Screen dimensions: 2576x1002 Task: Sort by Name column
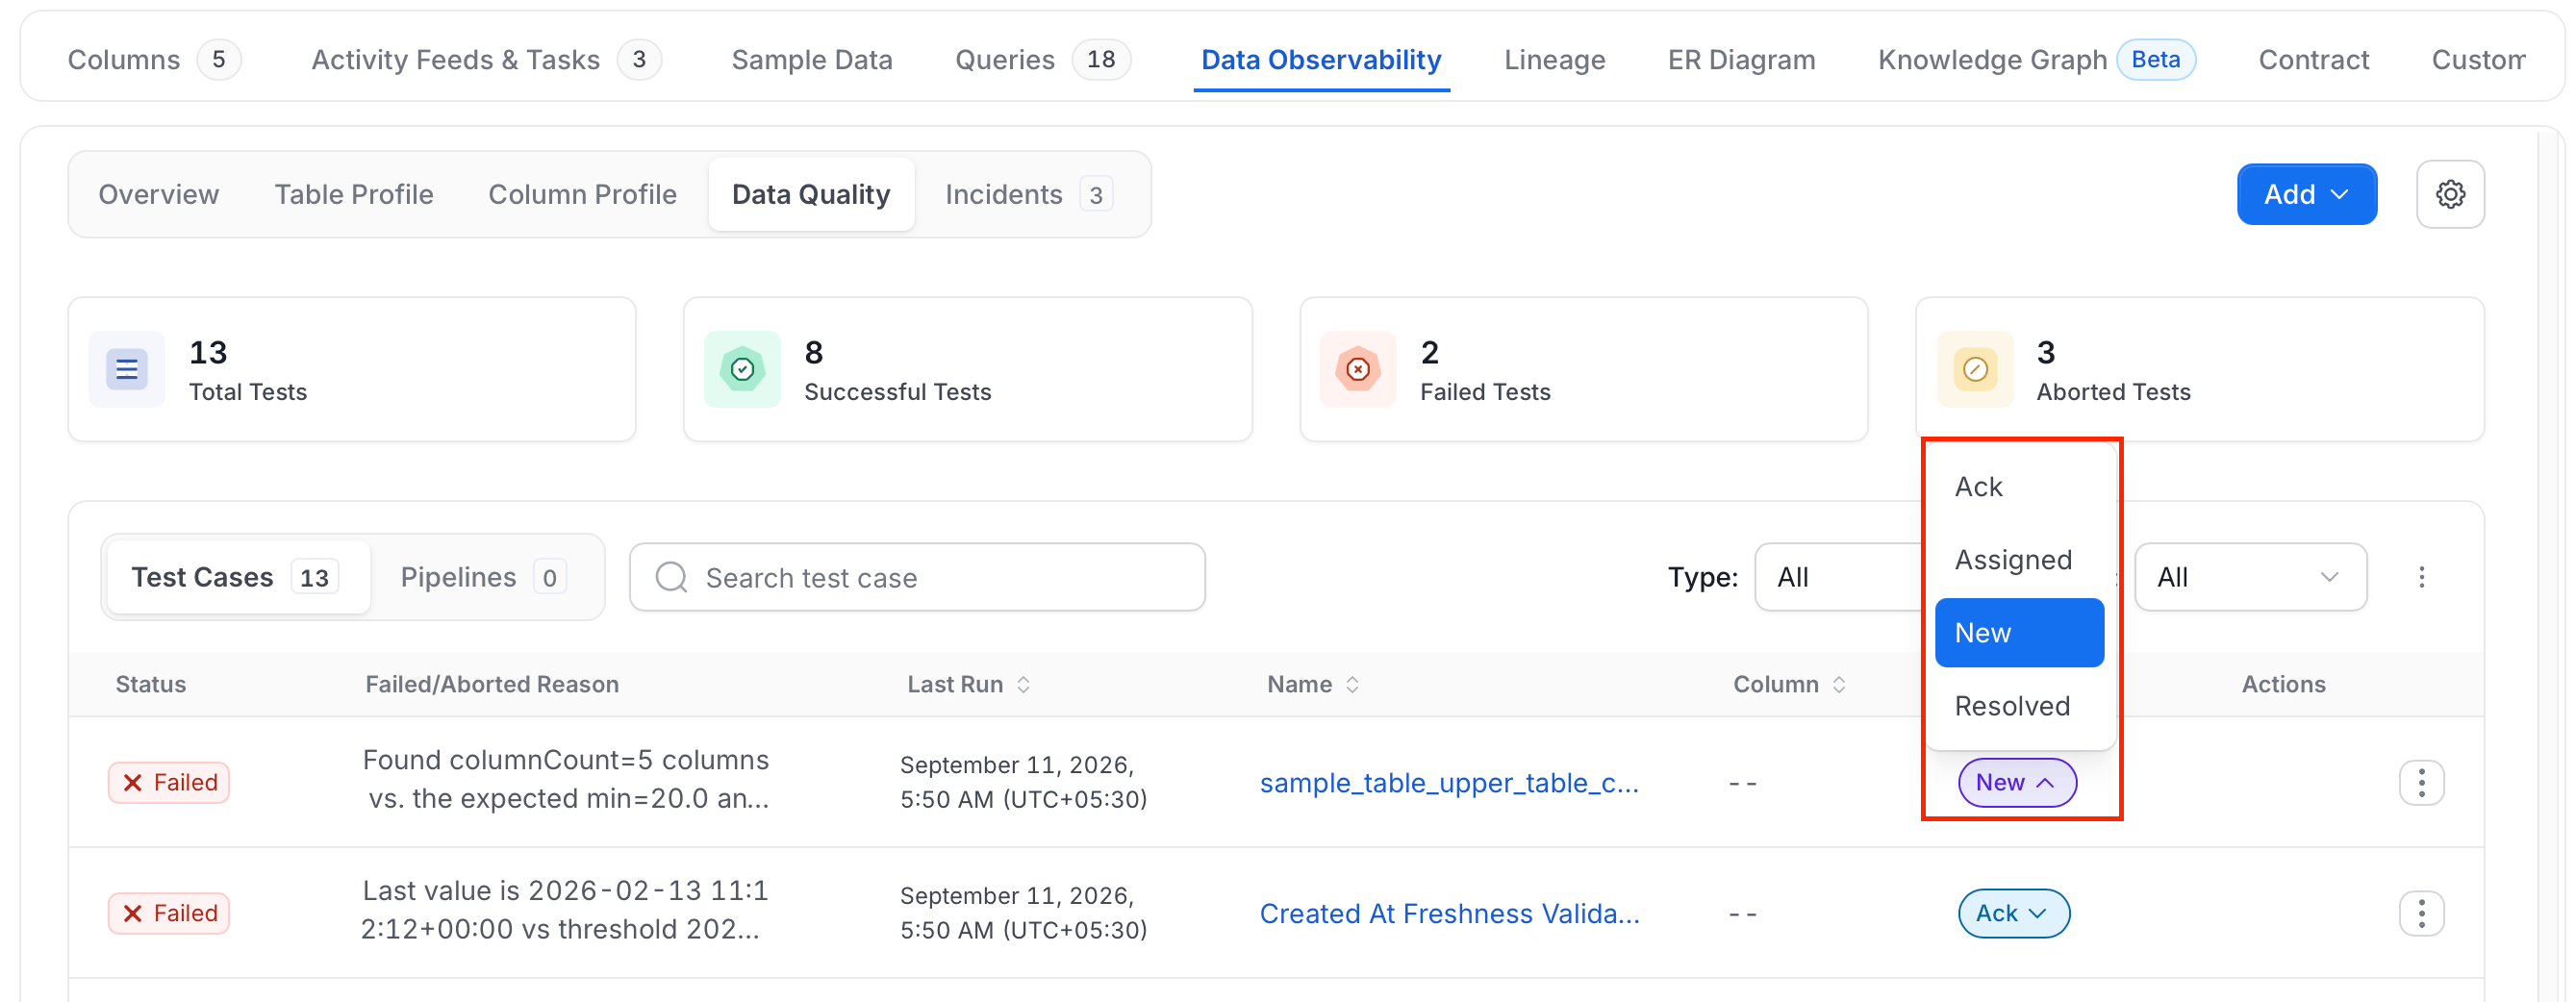tap(1352, 684)
